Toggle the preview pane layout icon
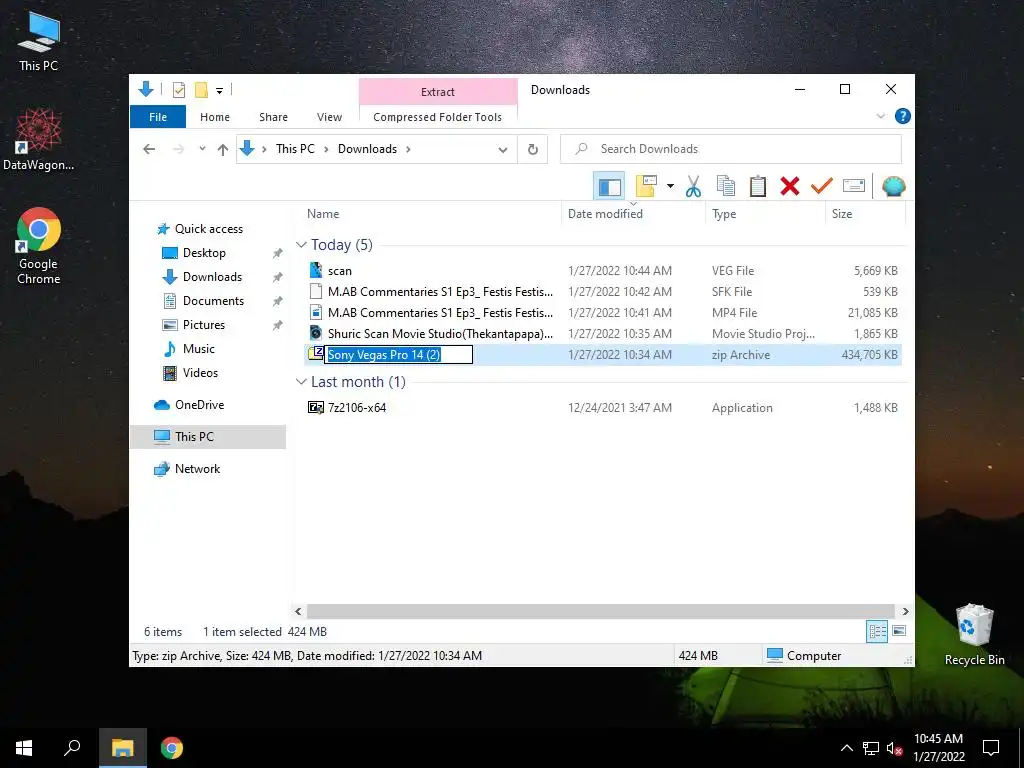The width and height of the screenshot is (1024, 768). [x=609, y=187]
